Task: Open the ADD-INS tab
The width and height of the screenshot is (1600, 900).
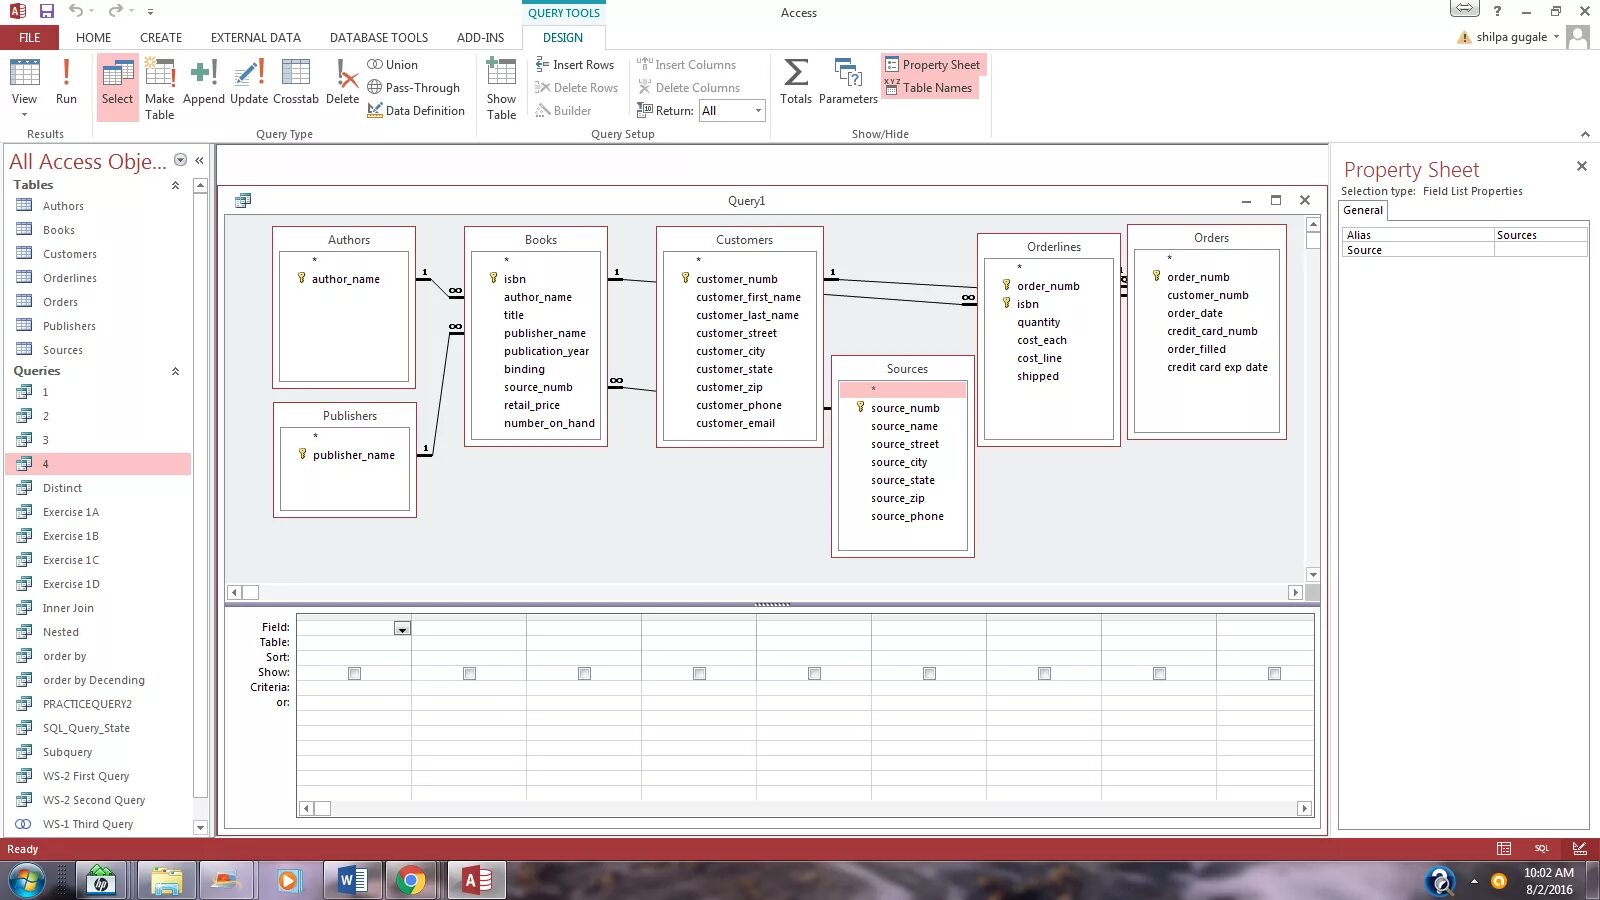Action: click(480, 37)
